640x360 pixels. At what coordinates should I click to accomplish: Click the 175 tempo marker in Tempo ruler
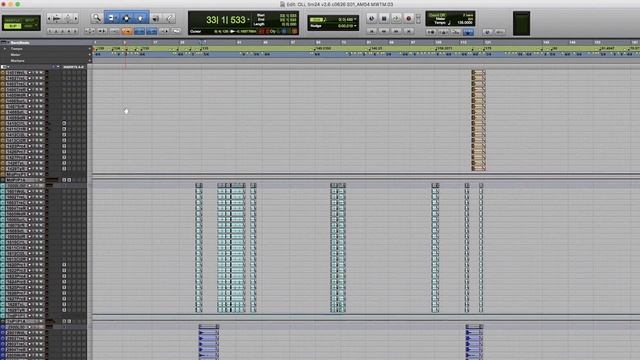pyautogui.click(x=488, y=48)
